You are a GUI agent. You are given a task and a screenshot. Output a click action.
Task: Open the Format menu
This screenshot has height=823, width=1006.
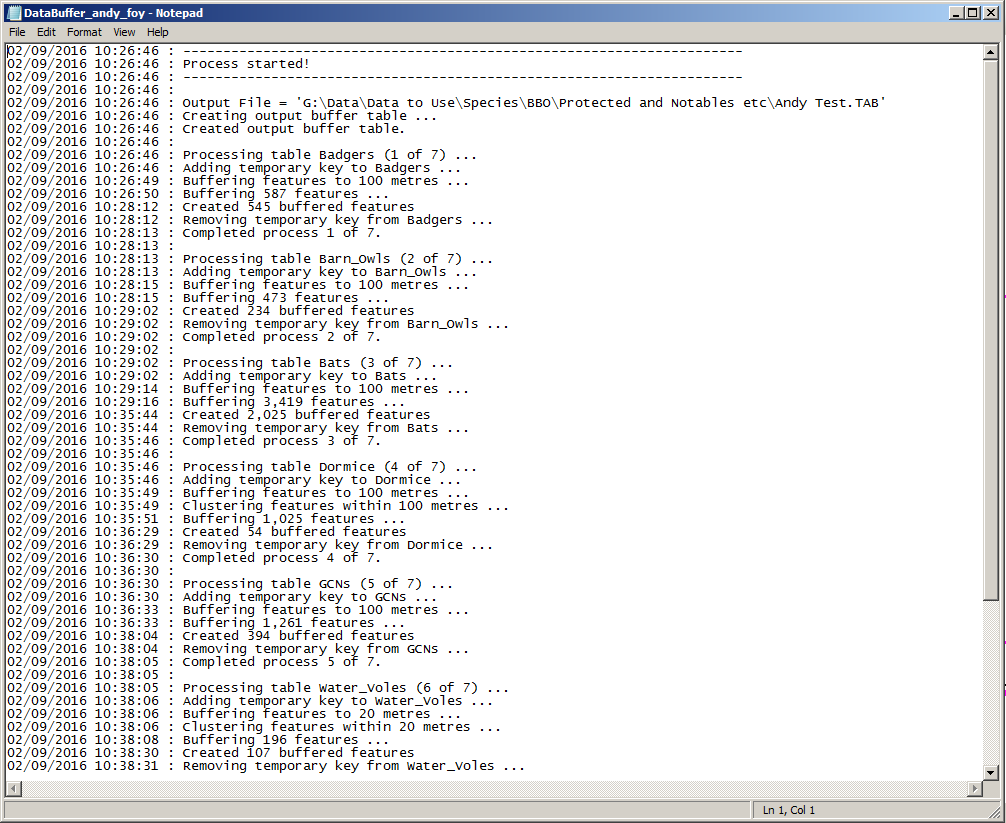coord(84,32)
